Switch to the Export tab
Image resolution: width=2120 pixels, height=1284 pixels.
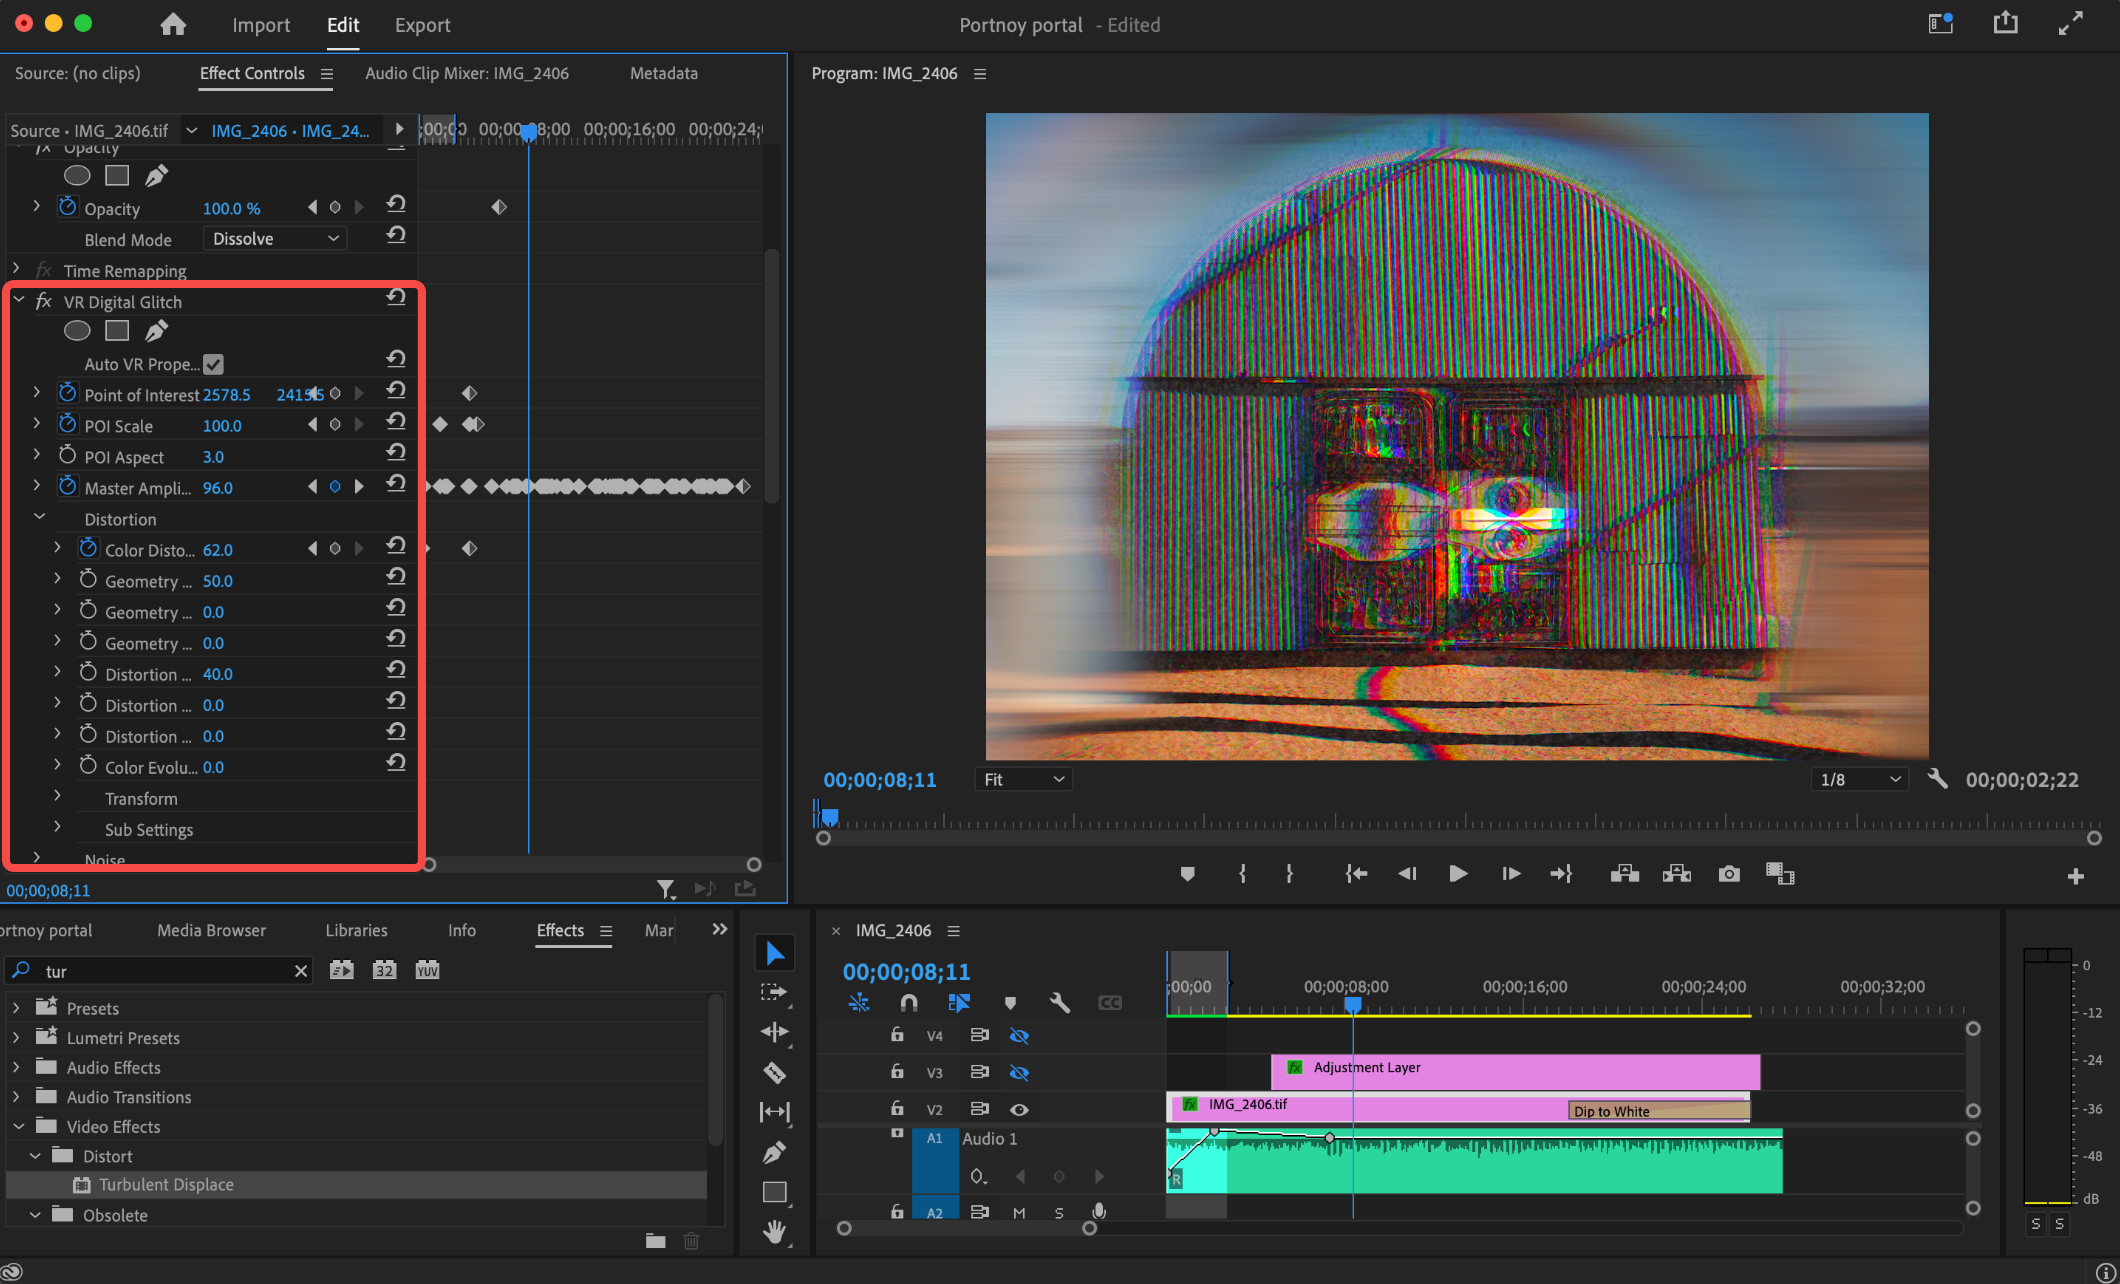click(422, 25)
